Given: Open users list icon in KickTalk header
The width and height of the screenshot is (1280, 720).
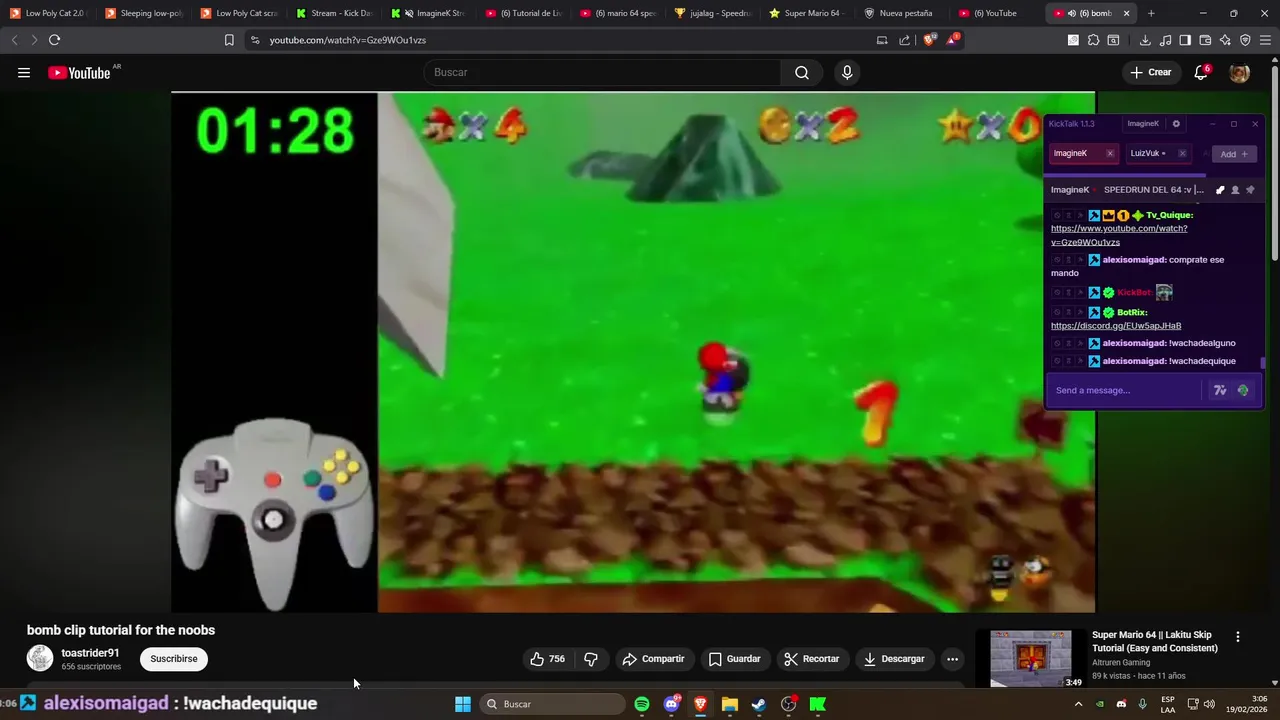Looking at the screenshot, I should point(1235,190).
